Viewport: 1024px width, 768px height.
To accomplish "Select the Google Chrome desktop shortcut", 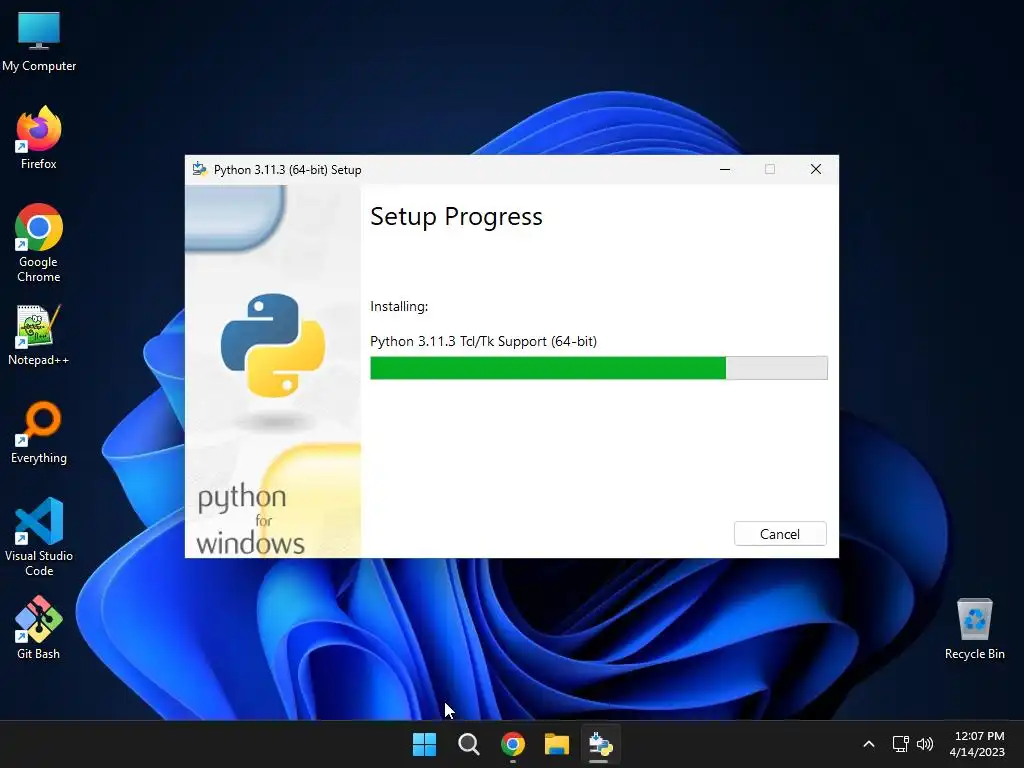I will (39, 243).
